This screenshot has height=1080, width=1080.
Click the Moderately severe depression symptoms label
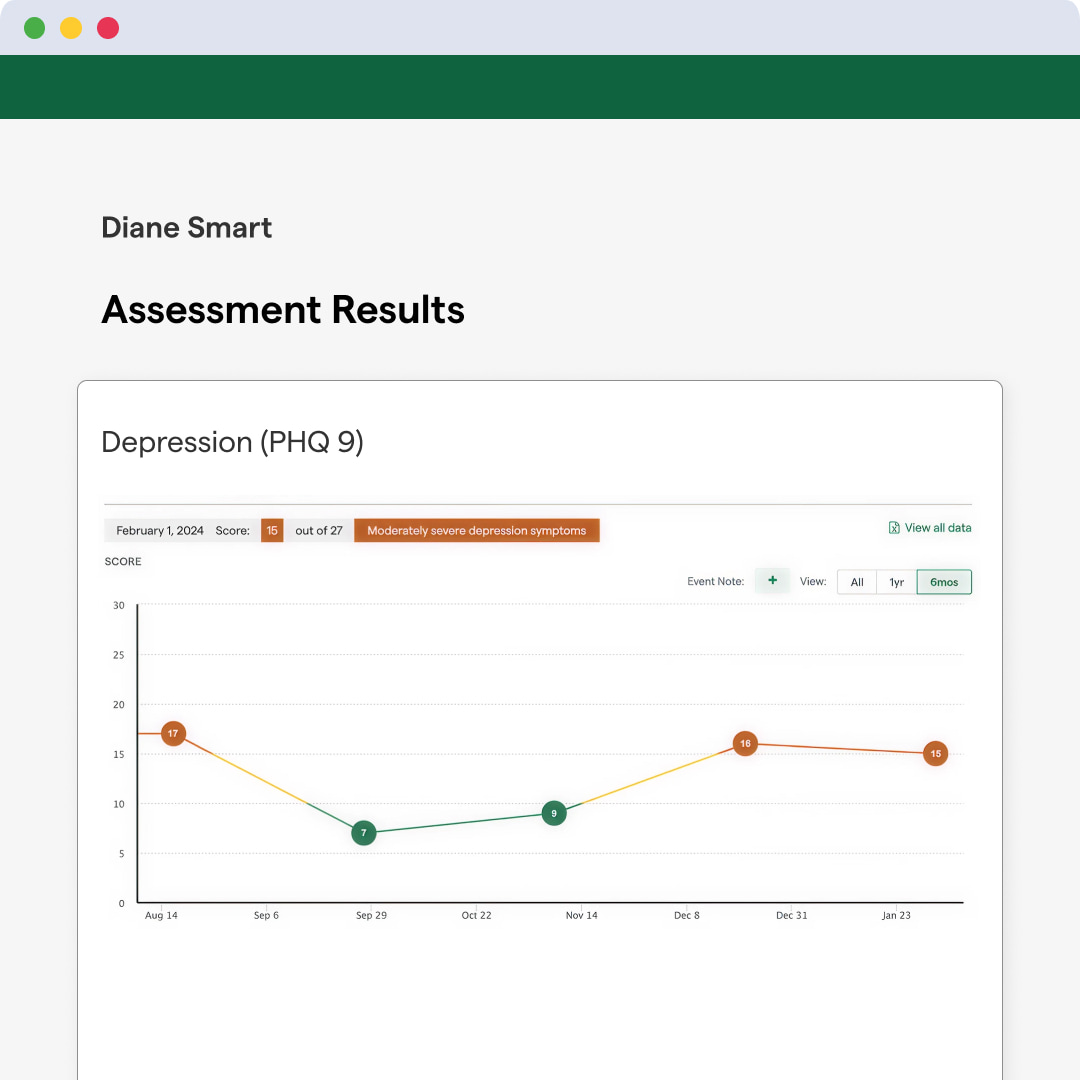click(x=477, y=531)
